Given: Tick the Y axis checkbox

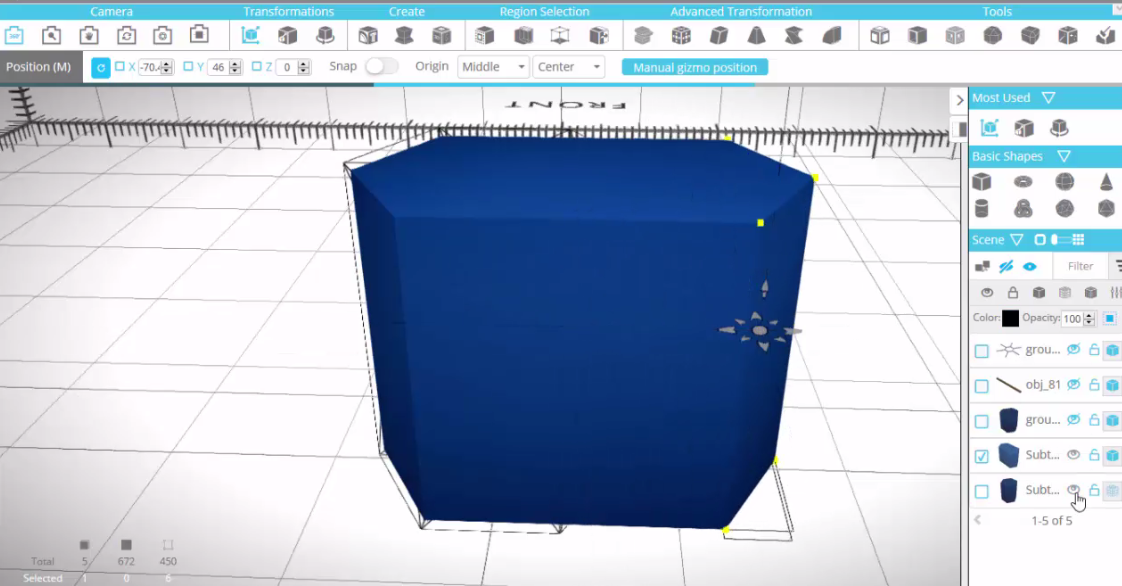Looking at the screenshot, I should point(188,67).
